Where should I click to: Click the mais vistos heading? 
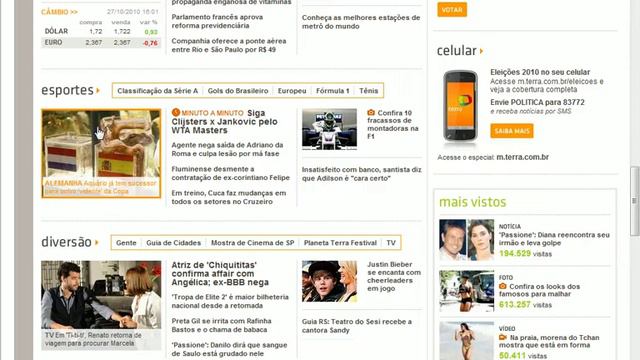tap(472, 202)
